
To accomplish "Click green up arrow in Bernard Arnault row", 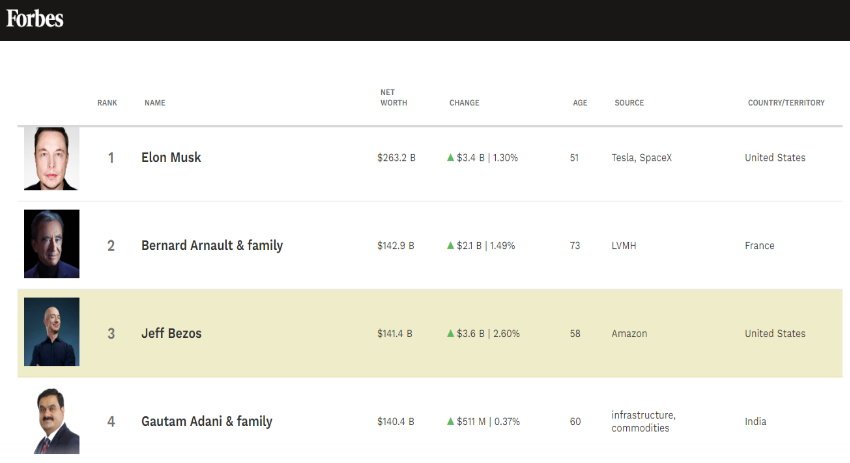I will (x=451, y=246).
